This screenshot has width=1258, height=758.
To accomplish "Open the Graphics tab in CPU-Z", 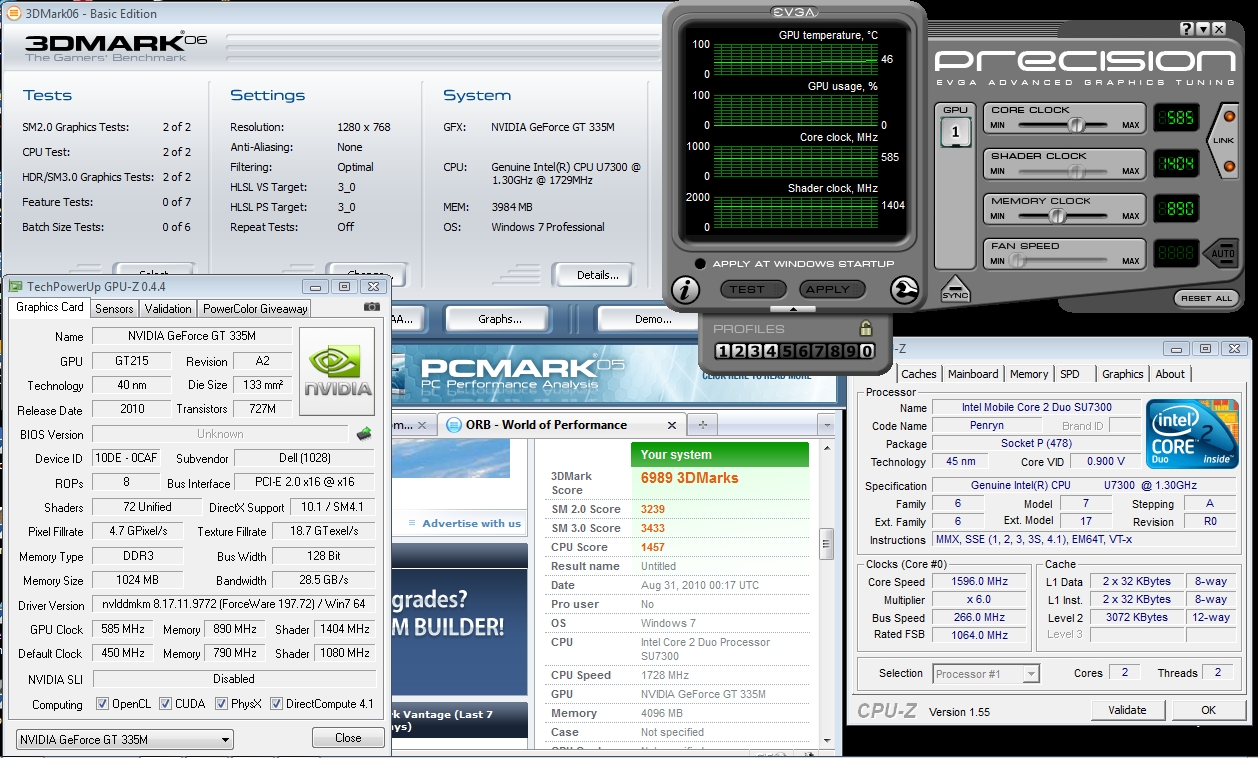I will (x=1122, y=374).
